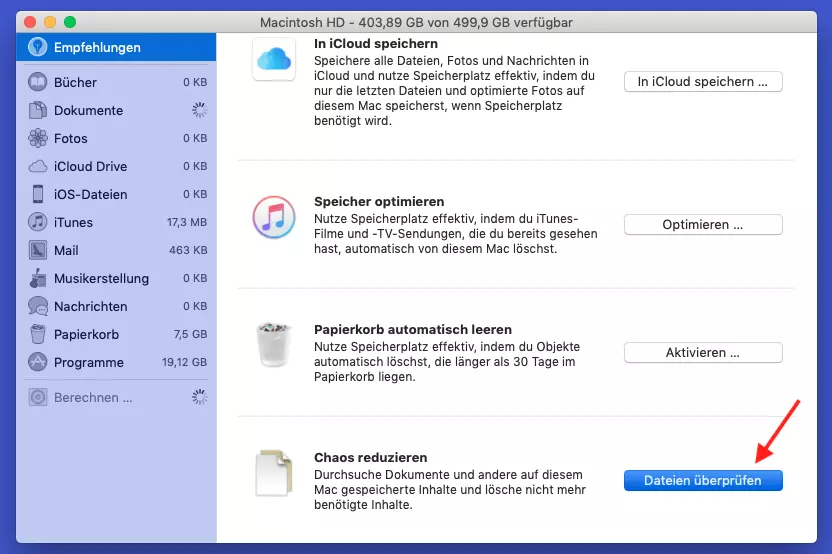Open the iOS-Dateien category
Image resolution: width=832 pixels, height=554 pixels.
tap(116, 194)
